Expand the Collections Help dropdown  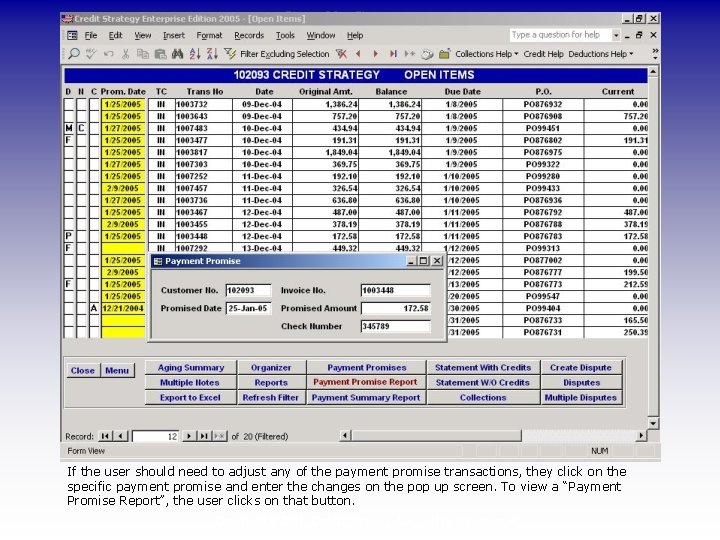click(x=516, y=54)
